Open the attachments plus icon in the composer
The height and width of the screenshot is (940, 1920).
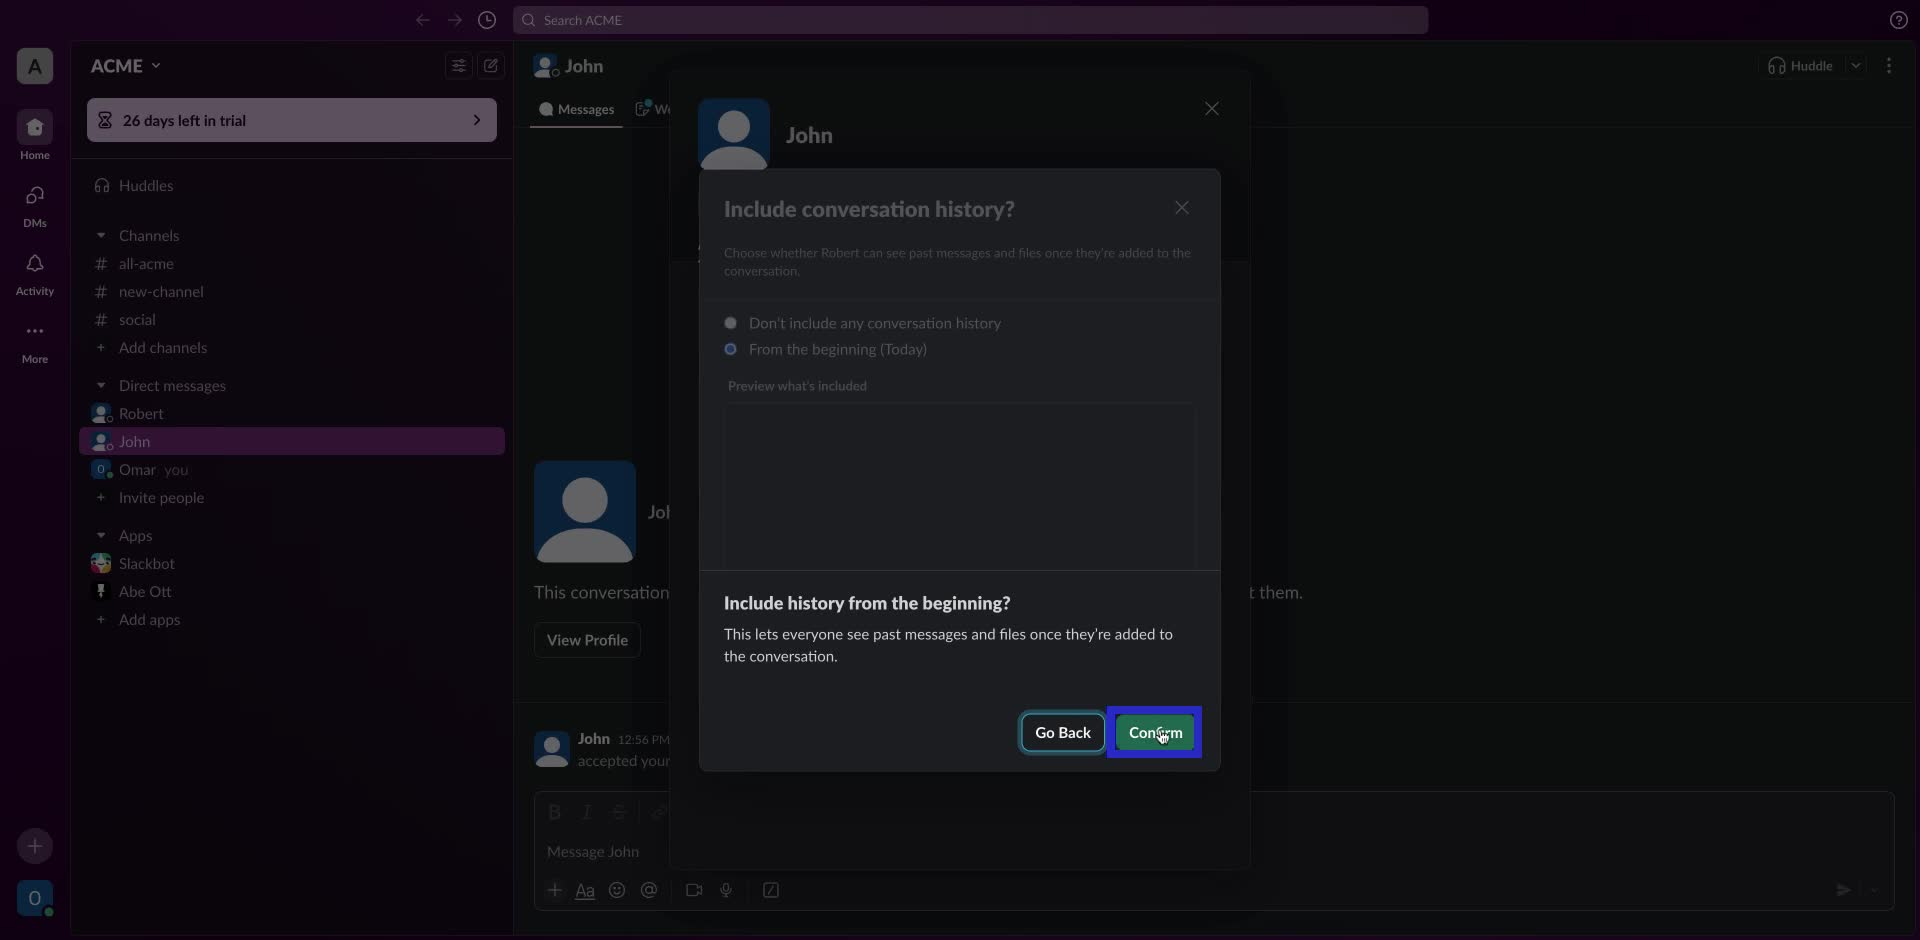556,890
